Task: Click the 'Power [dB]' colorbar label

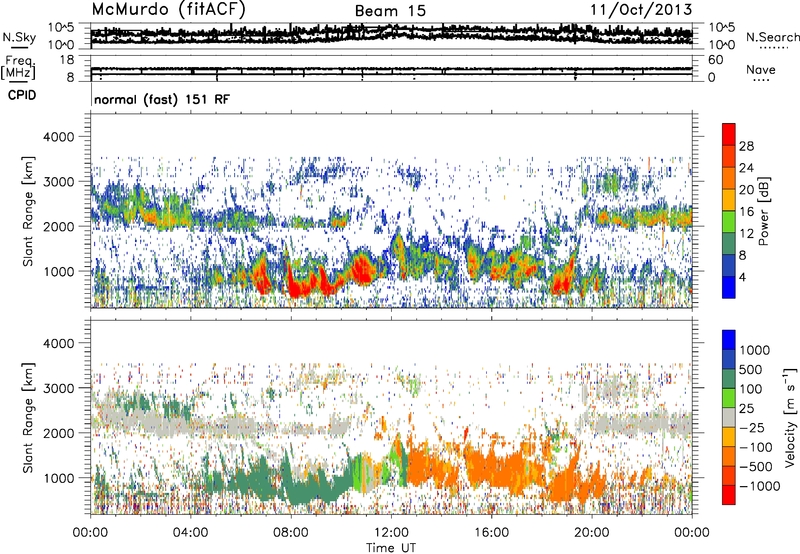Action: tap(764, 211)
